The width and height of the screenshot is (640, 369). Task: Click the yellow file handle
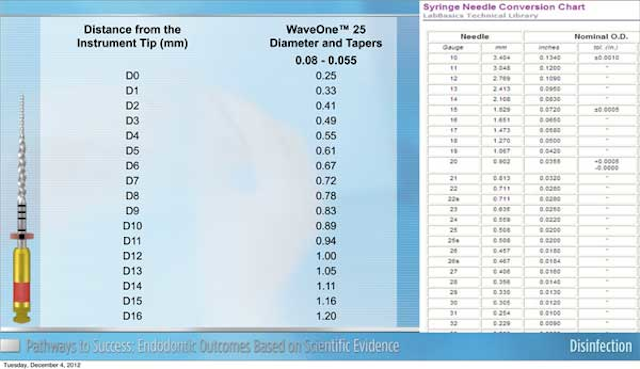click(22, 282)
